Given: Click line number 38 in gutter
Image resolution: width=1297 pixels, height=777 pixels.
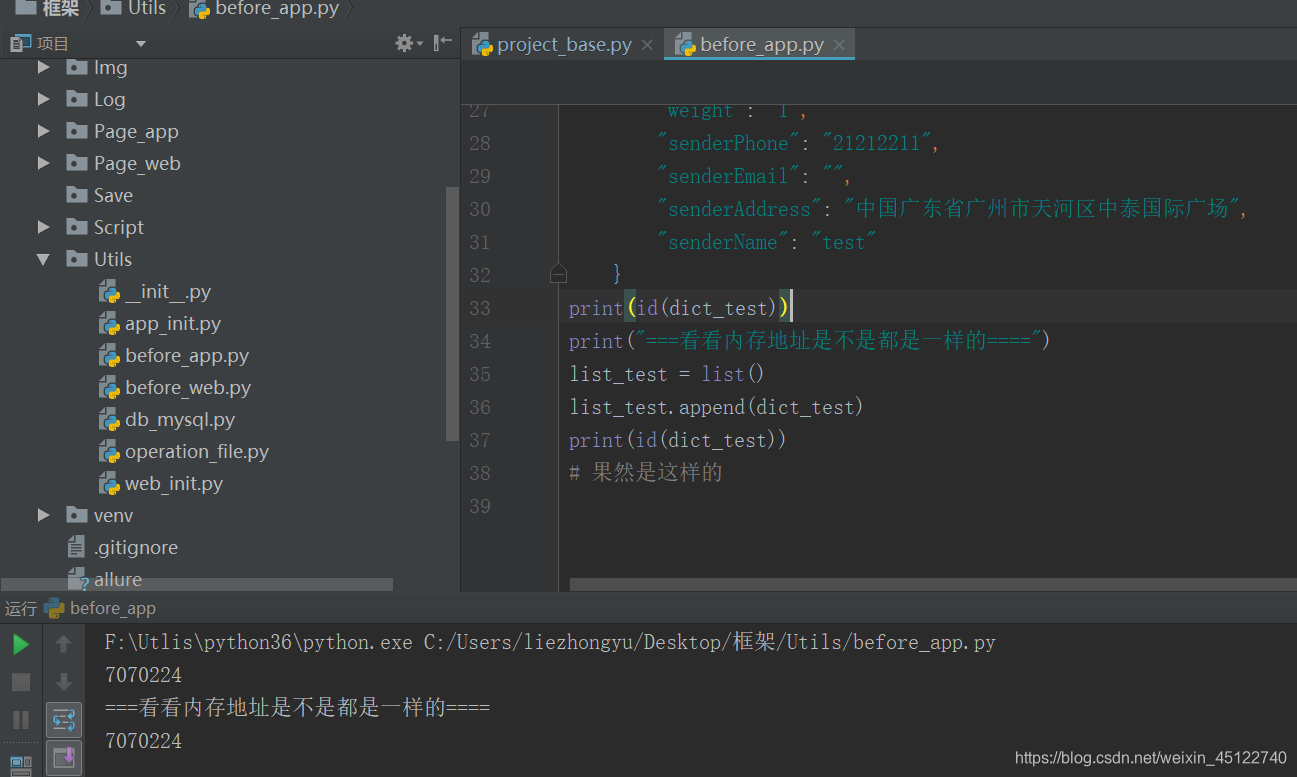Looking at the screenshot, I should coord(479,473).
